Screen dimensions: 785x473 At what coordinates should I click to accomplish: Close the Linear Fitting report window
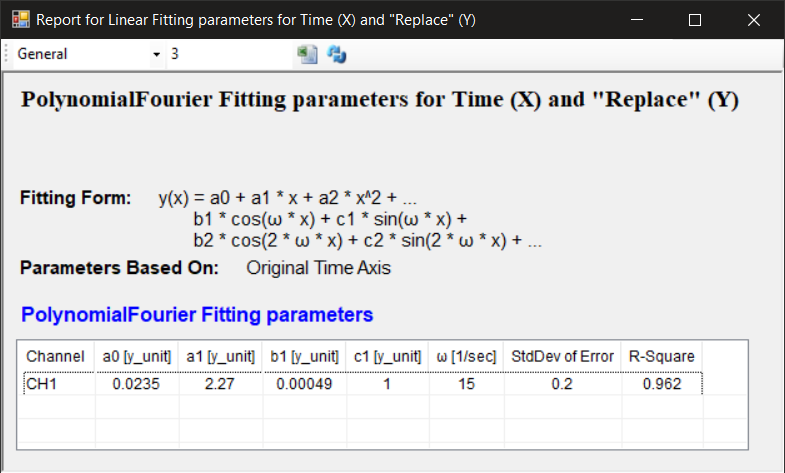pyautogui.click(x=754, y=19)
